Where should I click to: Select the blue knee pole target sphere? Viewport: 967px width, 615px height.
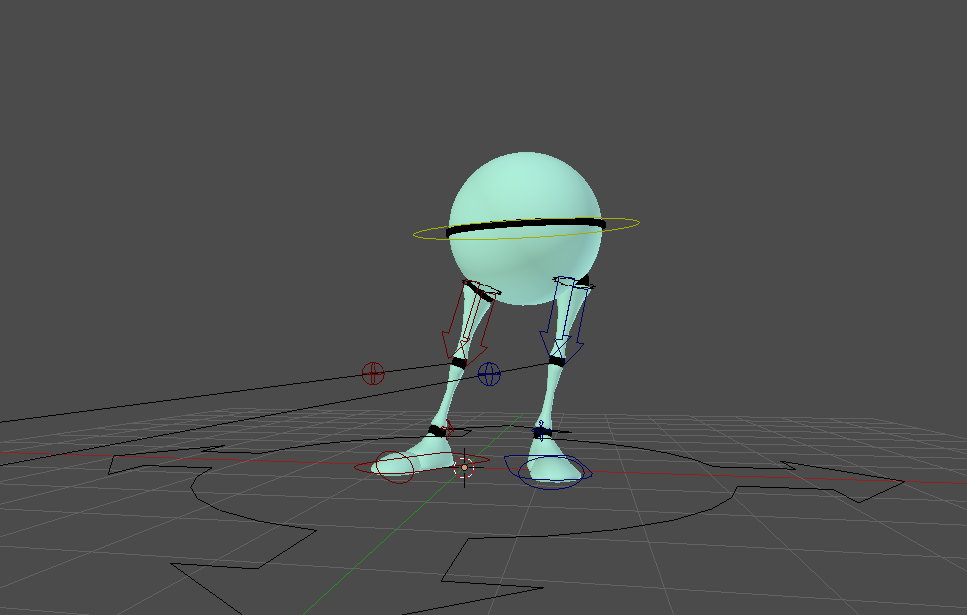(489, 374)
